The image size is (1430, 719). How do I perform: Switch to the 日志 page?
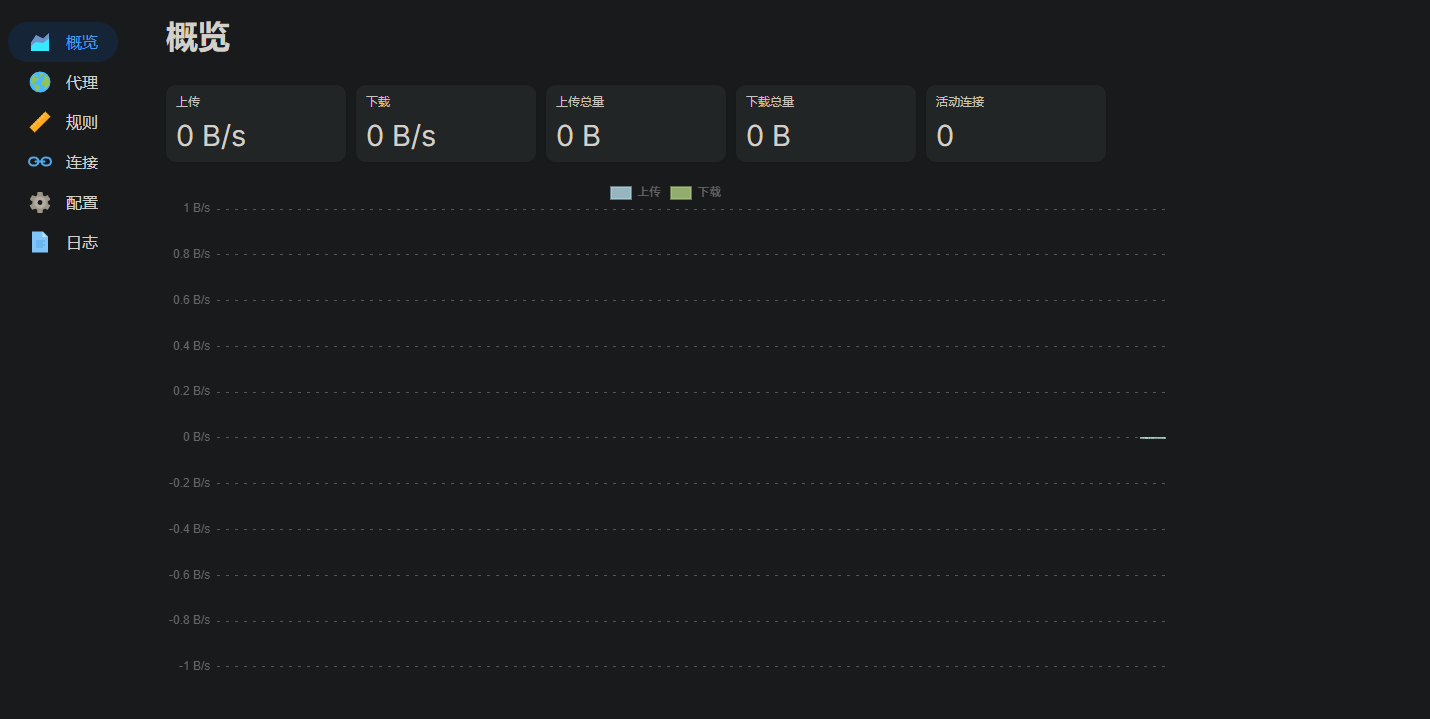click(x=82, y=242)
